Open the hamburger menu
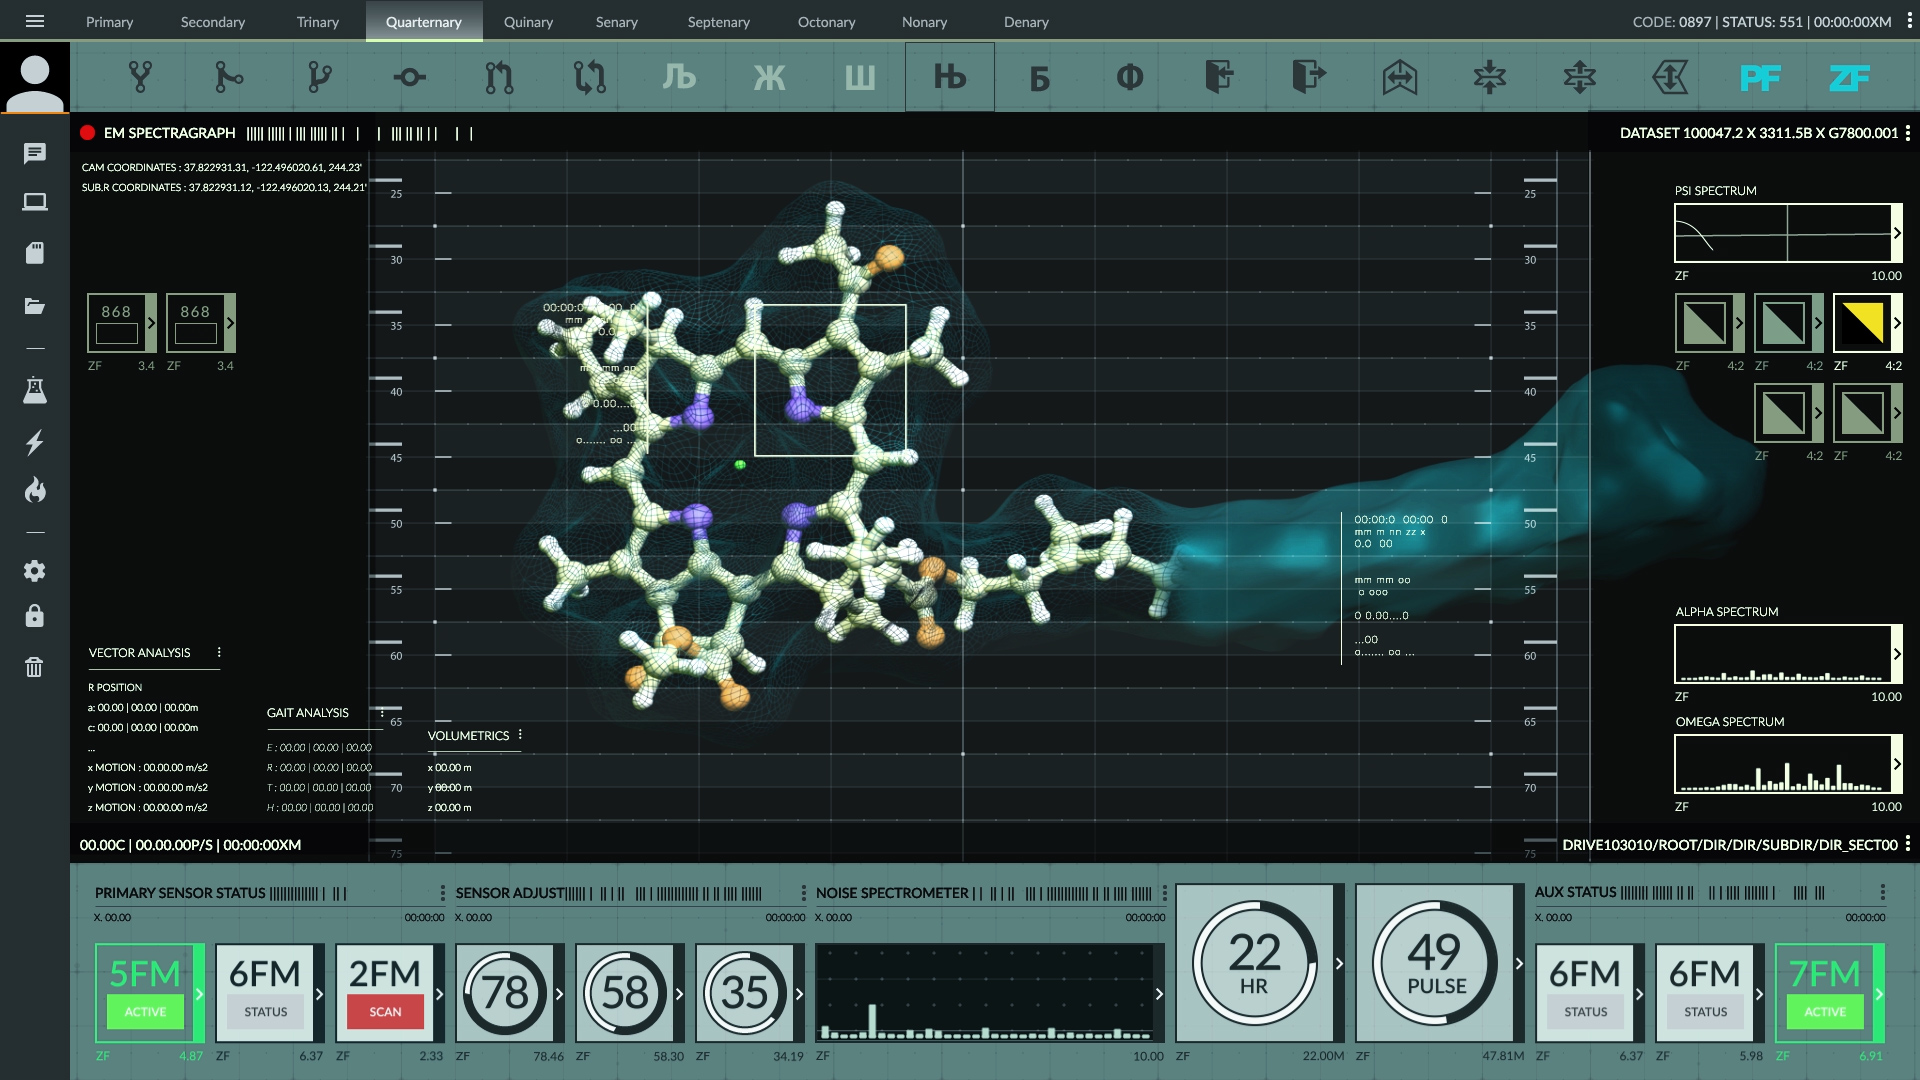The height and width of the screenshot is (1080, 1920). (35, 21)
